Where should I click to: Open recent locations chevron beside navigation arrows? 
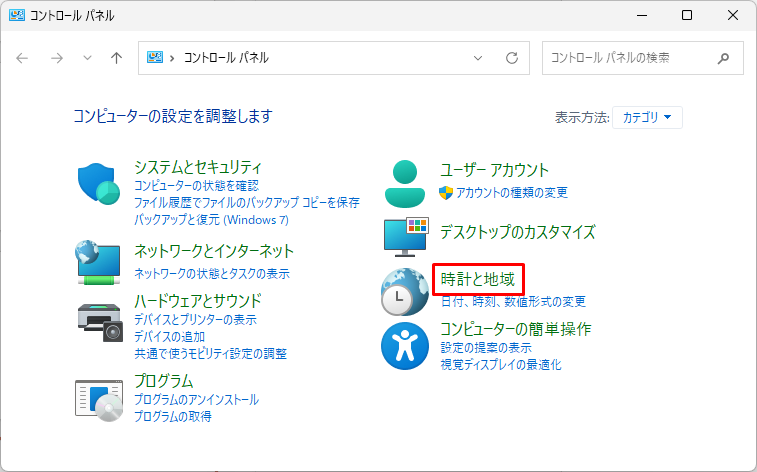[x=87, y=58]
